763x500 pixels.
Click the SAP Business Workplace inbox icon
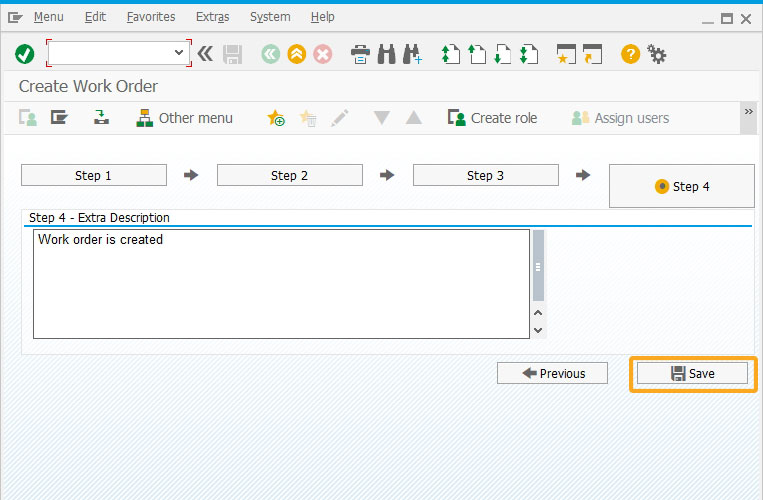pos(101,118)
